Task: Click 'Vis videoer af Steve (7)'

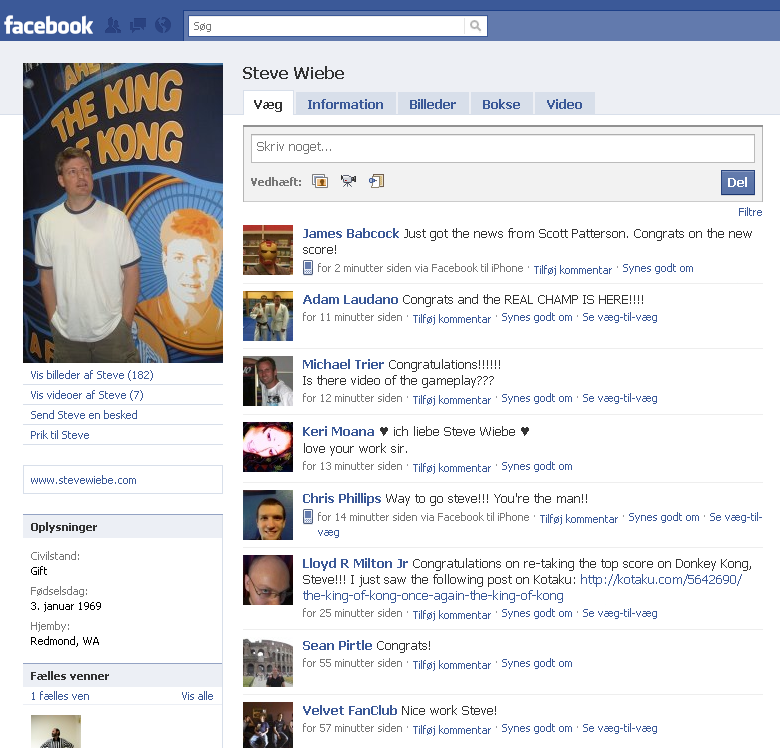Action: pyautogui.click(x=87, y=395)
